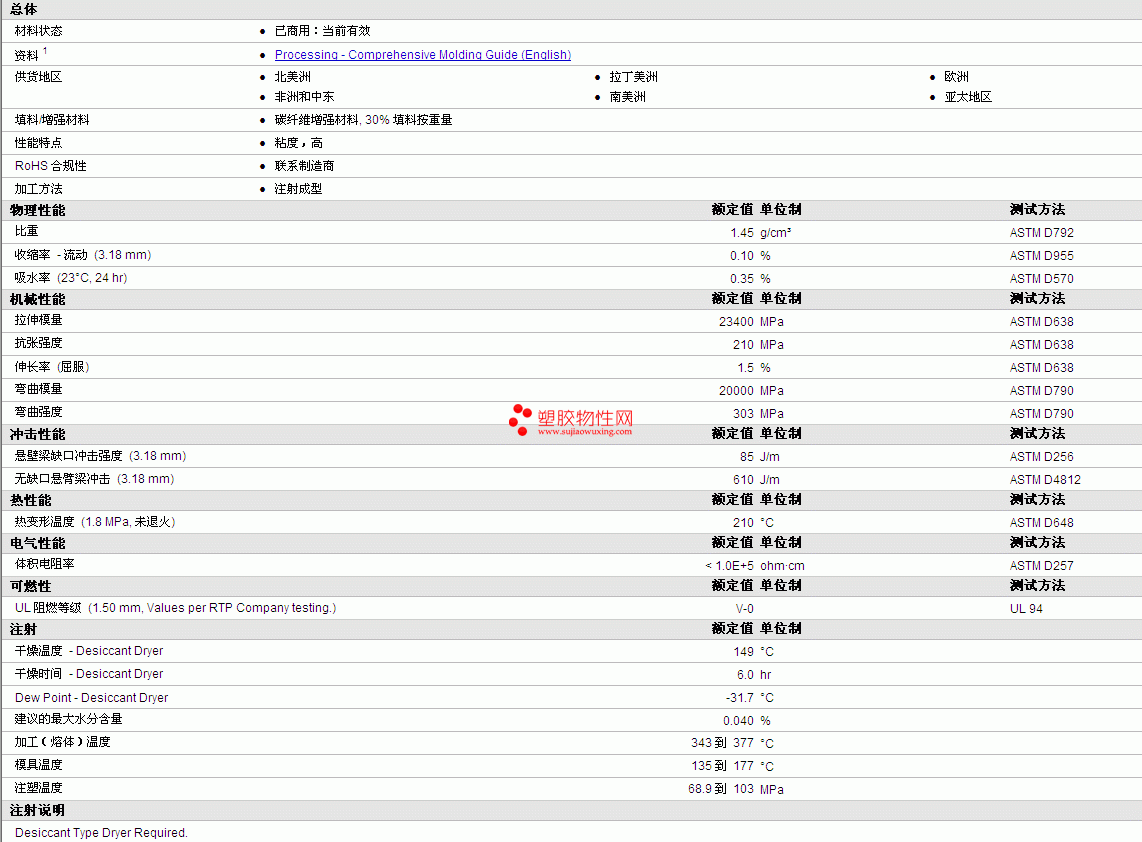Select 抗张强度 row label
The width and height of the screenshot is (1142, 842).
coord(39,343)
